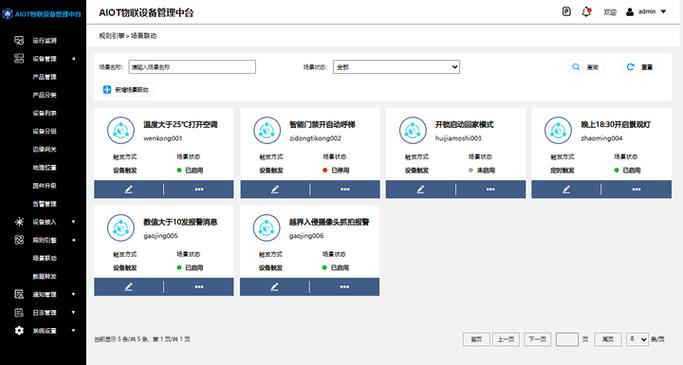The width and height of the screenshot is (683, 365).
Task: Expand the 设备接入 menu arrow
Action: (x=73, y=222)
